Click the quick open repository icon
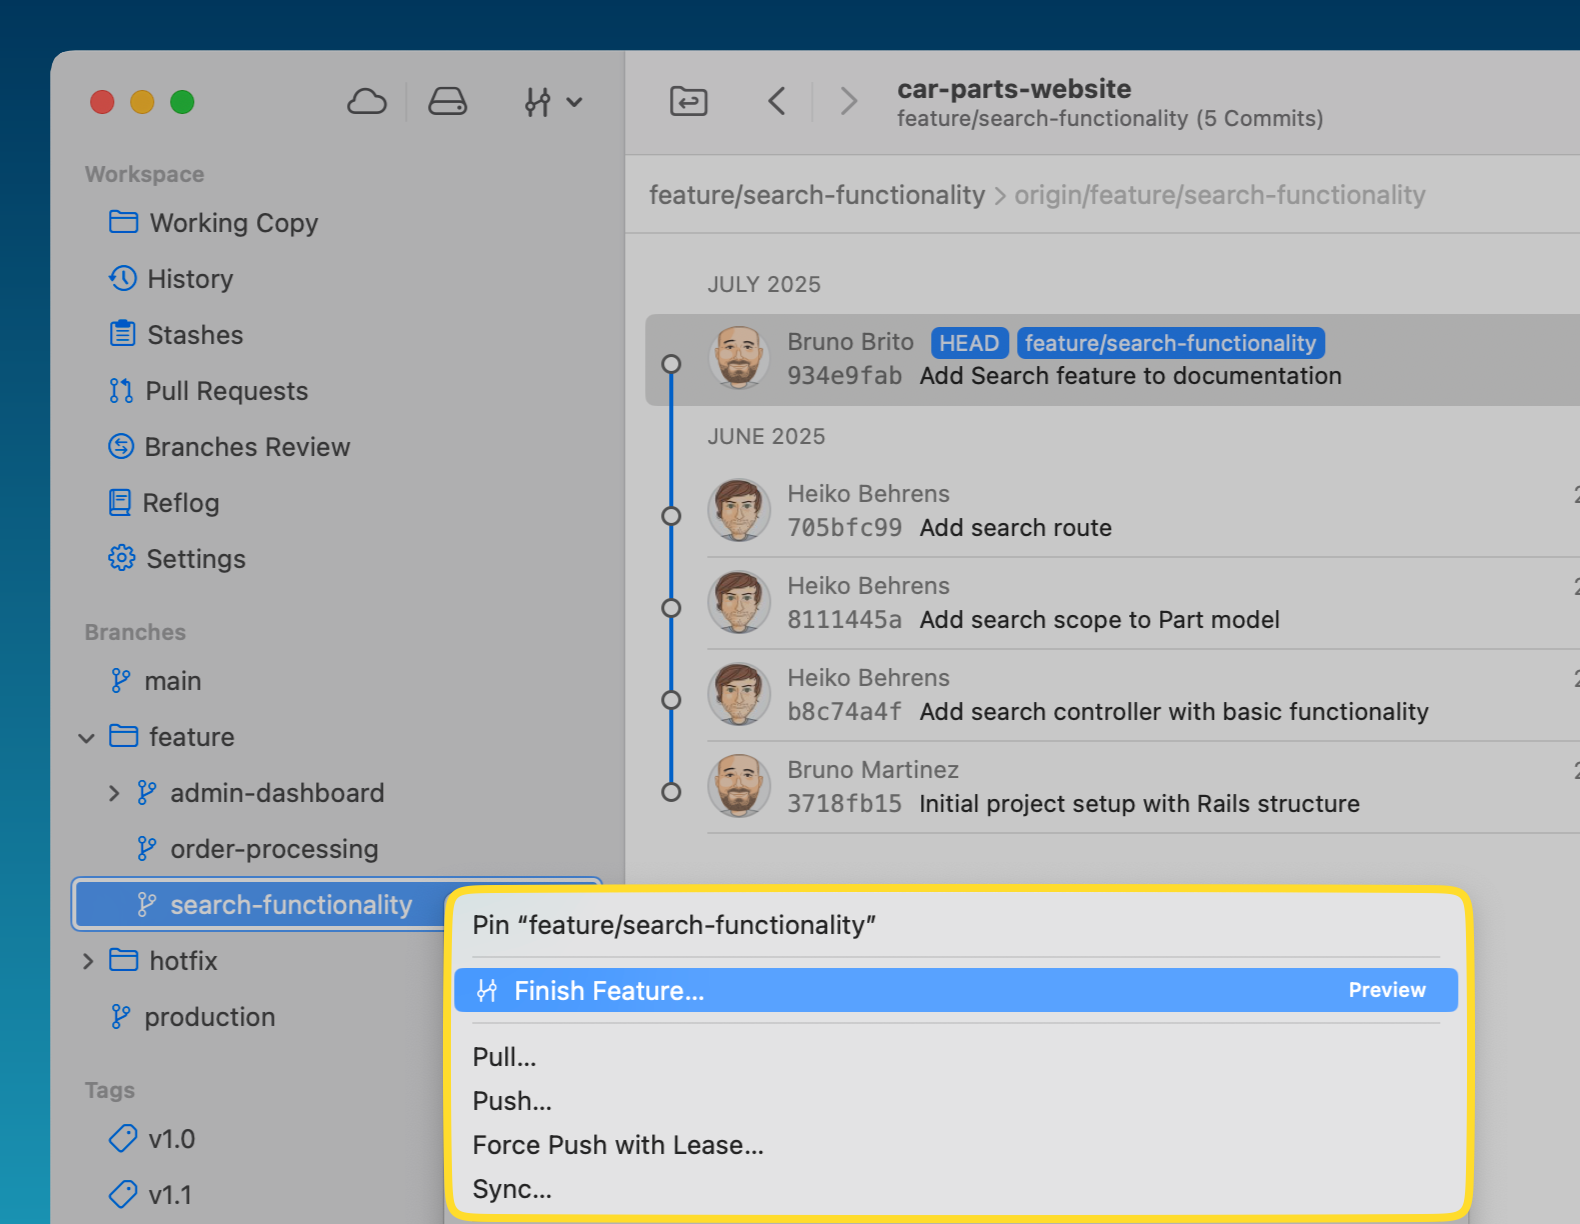 [688, 101]
